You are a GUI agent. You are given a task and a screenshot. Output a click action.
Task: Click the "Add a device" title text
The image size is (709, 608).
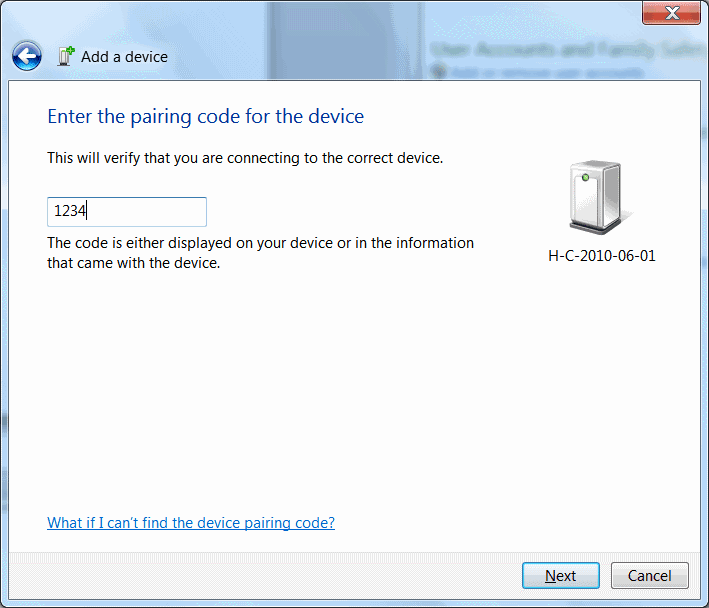(125, 57)
